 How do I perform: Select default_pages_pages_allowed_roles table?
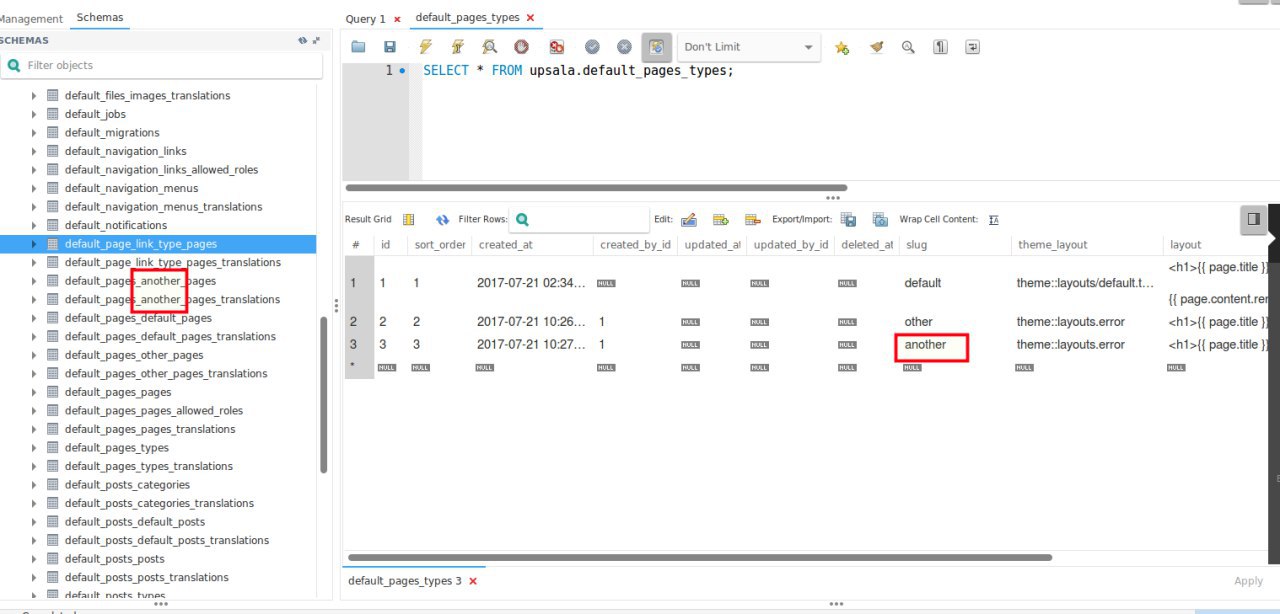[x=154, y=411]
